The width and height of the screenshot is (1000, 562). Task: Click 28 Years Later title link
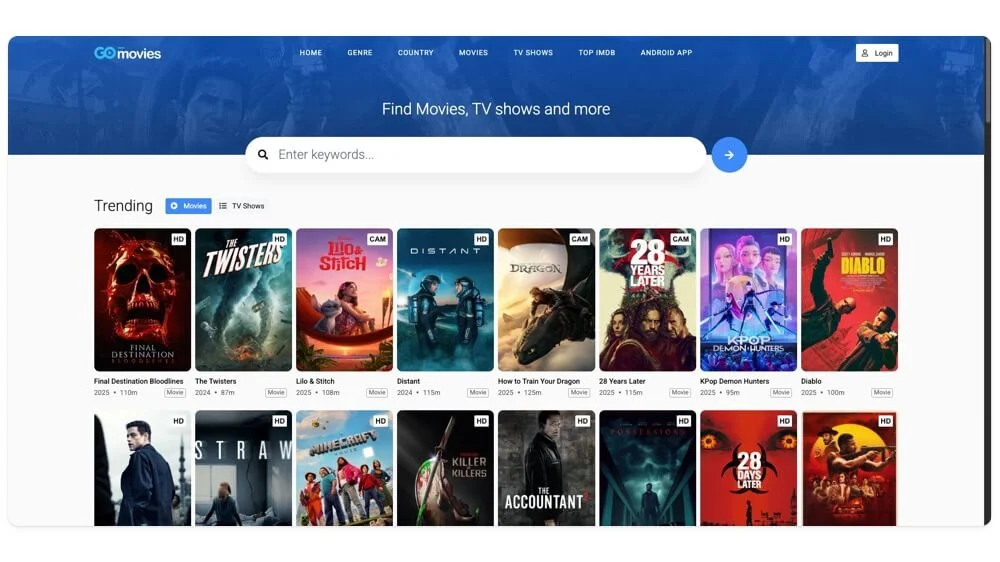coord(622,381)
